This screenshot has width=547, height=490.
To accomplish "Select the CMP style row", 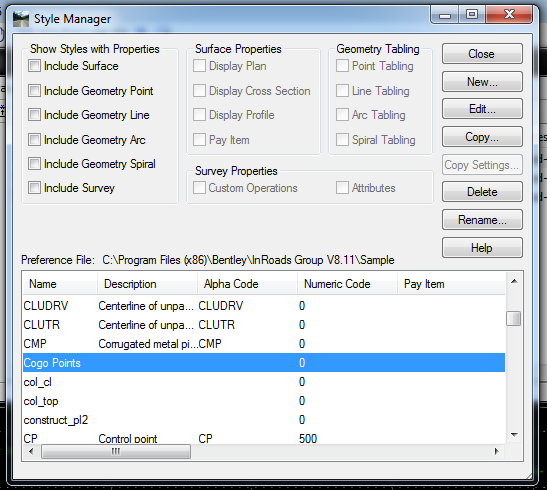I will coord(264,344).
